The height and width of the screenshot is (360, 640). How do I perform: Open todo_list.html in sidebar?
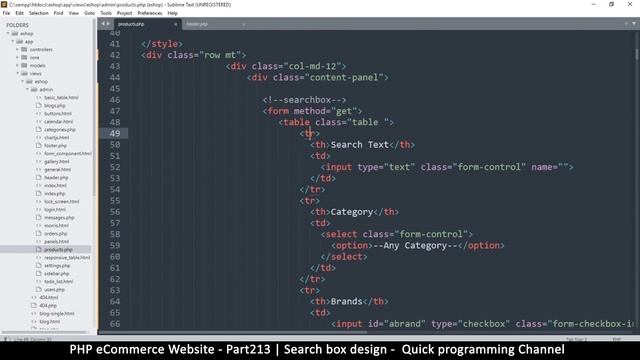[59, 282]
